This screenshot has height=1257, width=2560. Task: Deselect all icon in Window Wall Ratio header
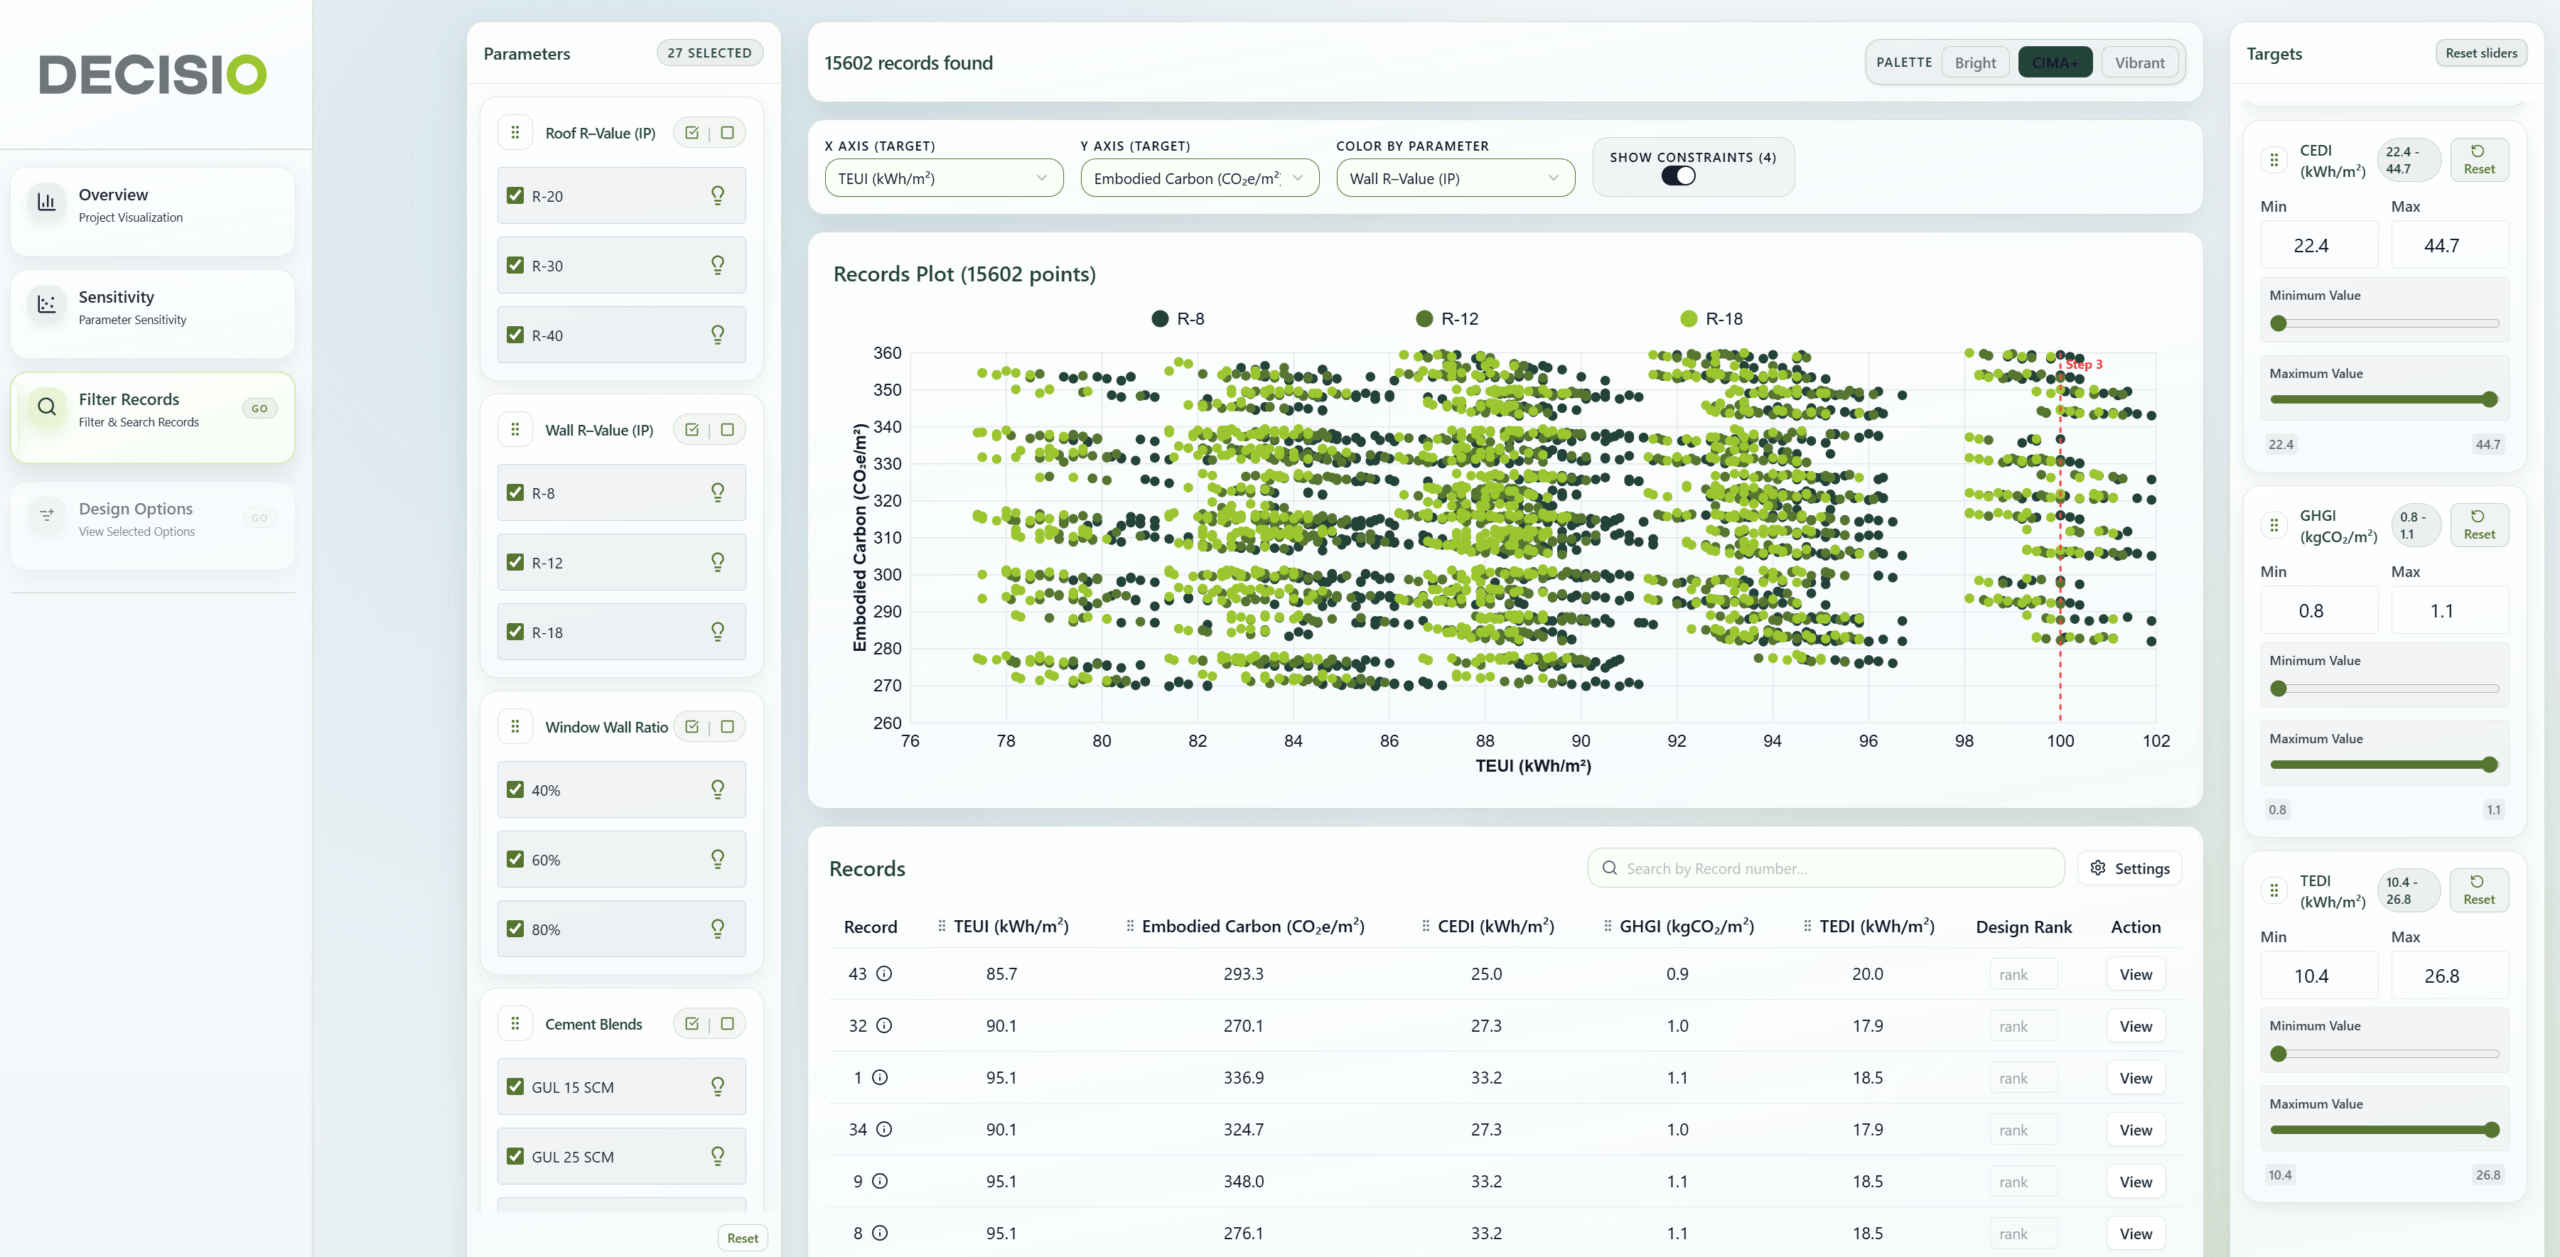click(x=728, y=727)
